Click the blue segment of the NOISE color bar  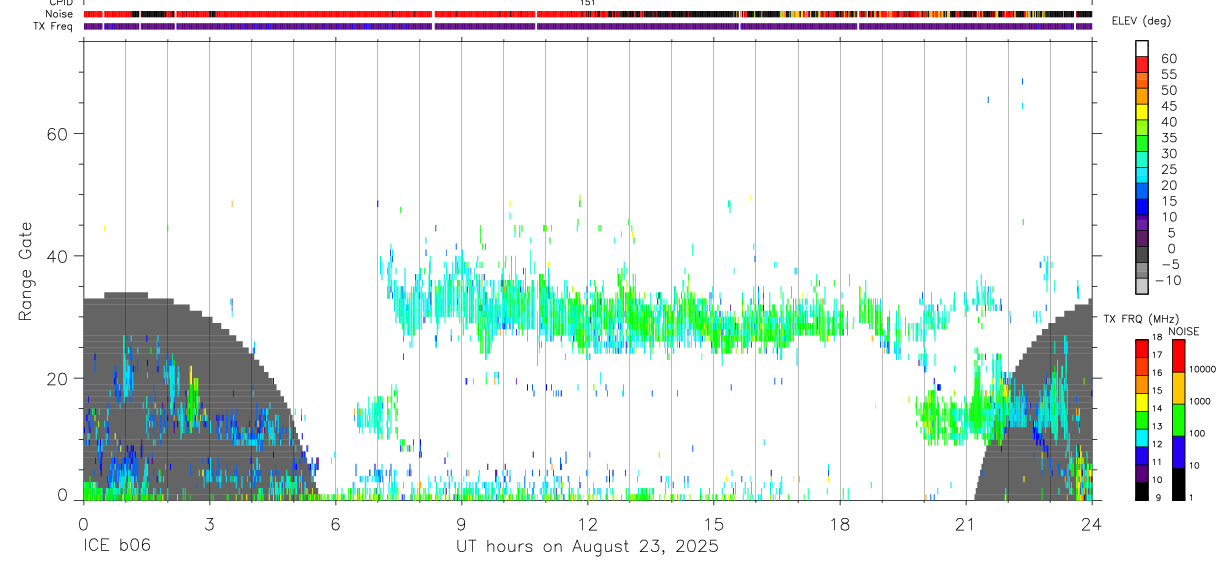[1178, 452]
